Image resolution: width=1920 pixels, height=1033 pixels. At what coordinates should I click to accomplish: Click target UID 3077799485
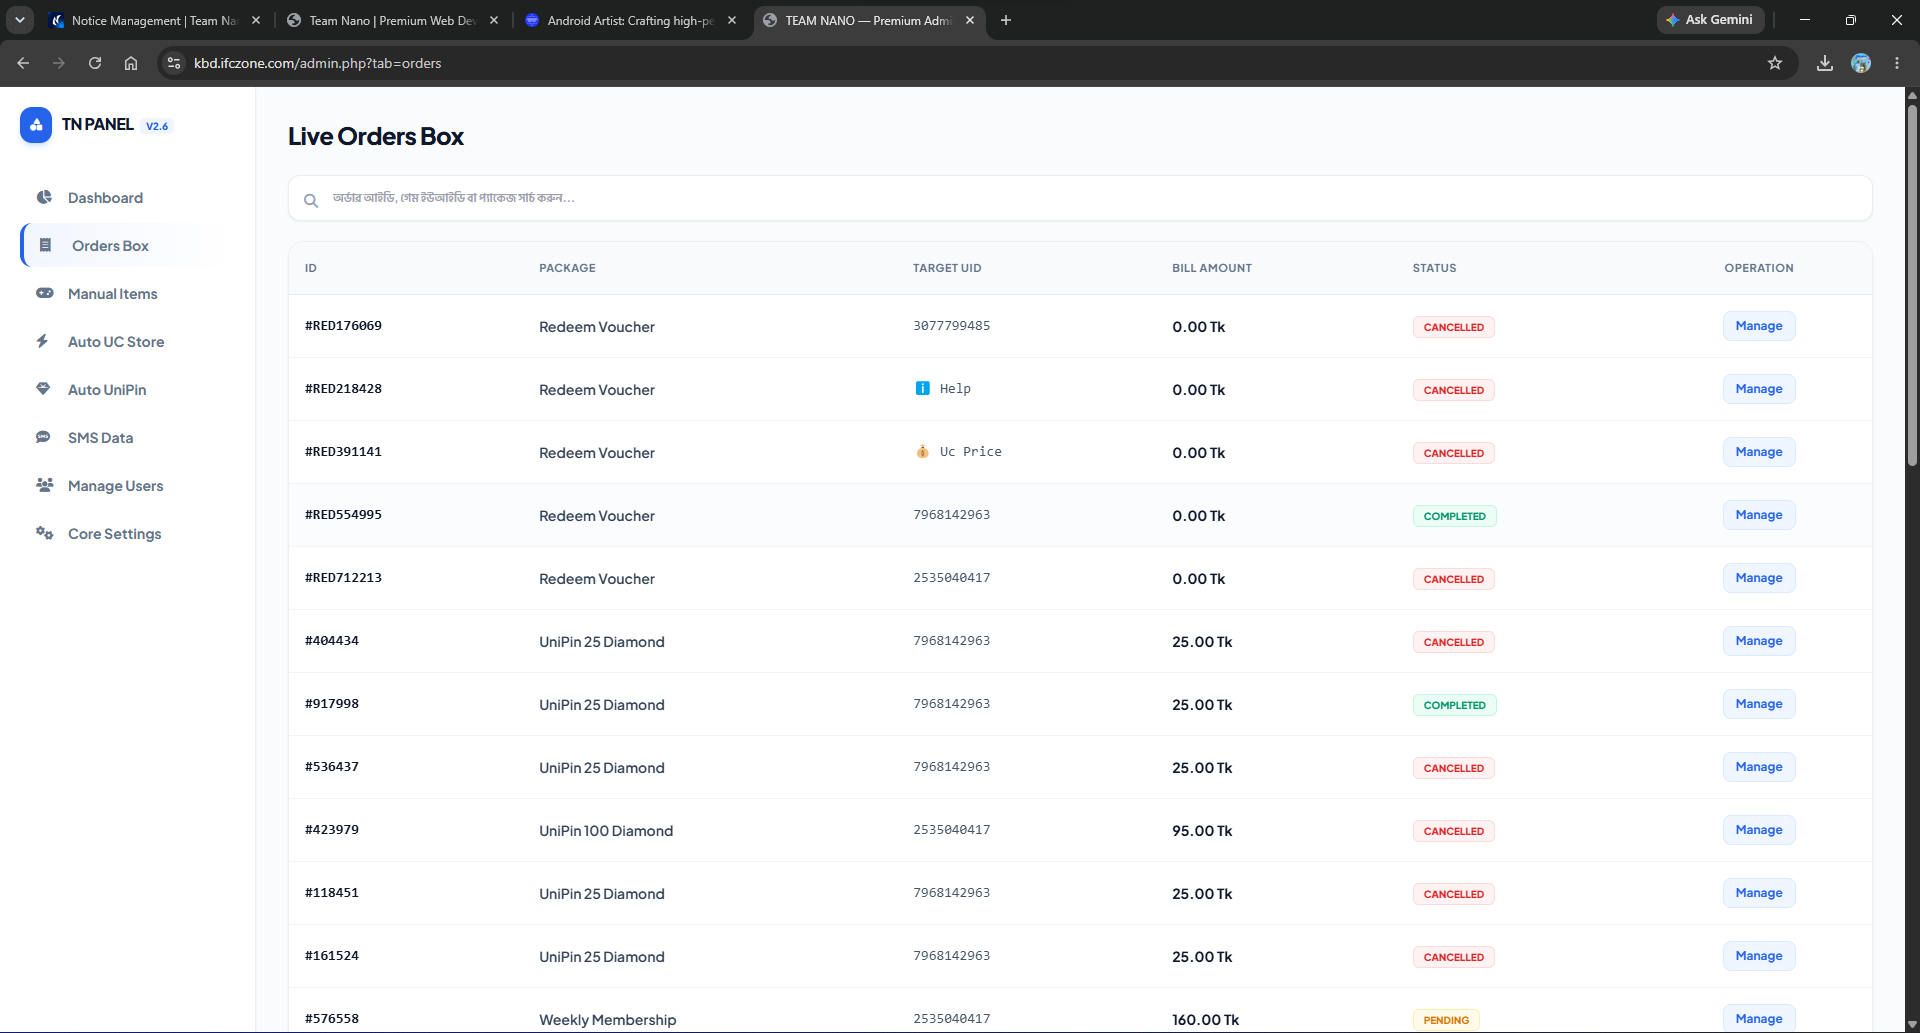click(x=951, y=326)
